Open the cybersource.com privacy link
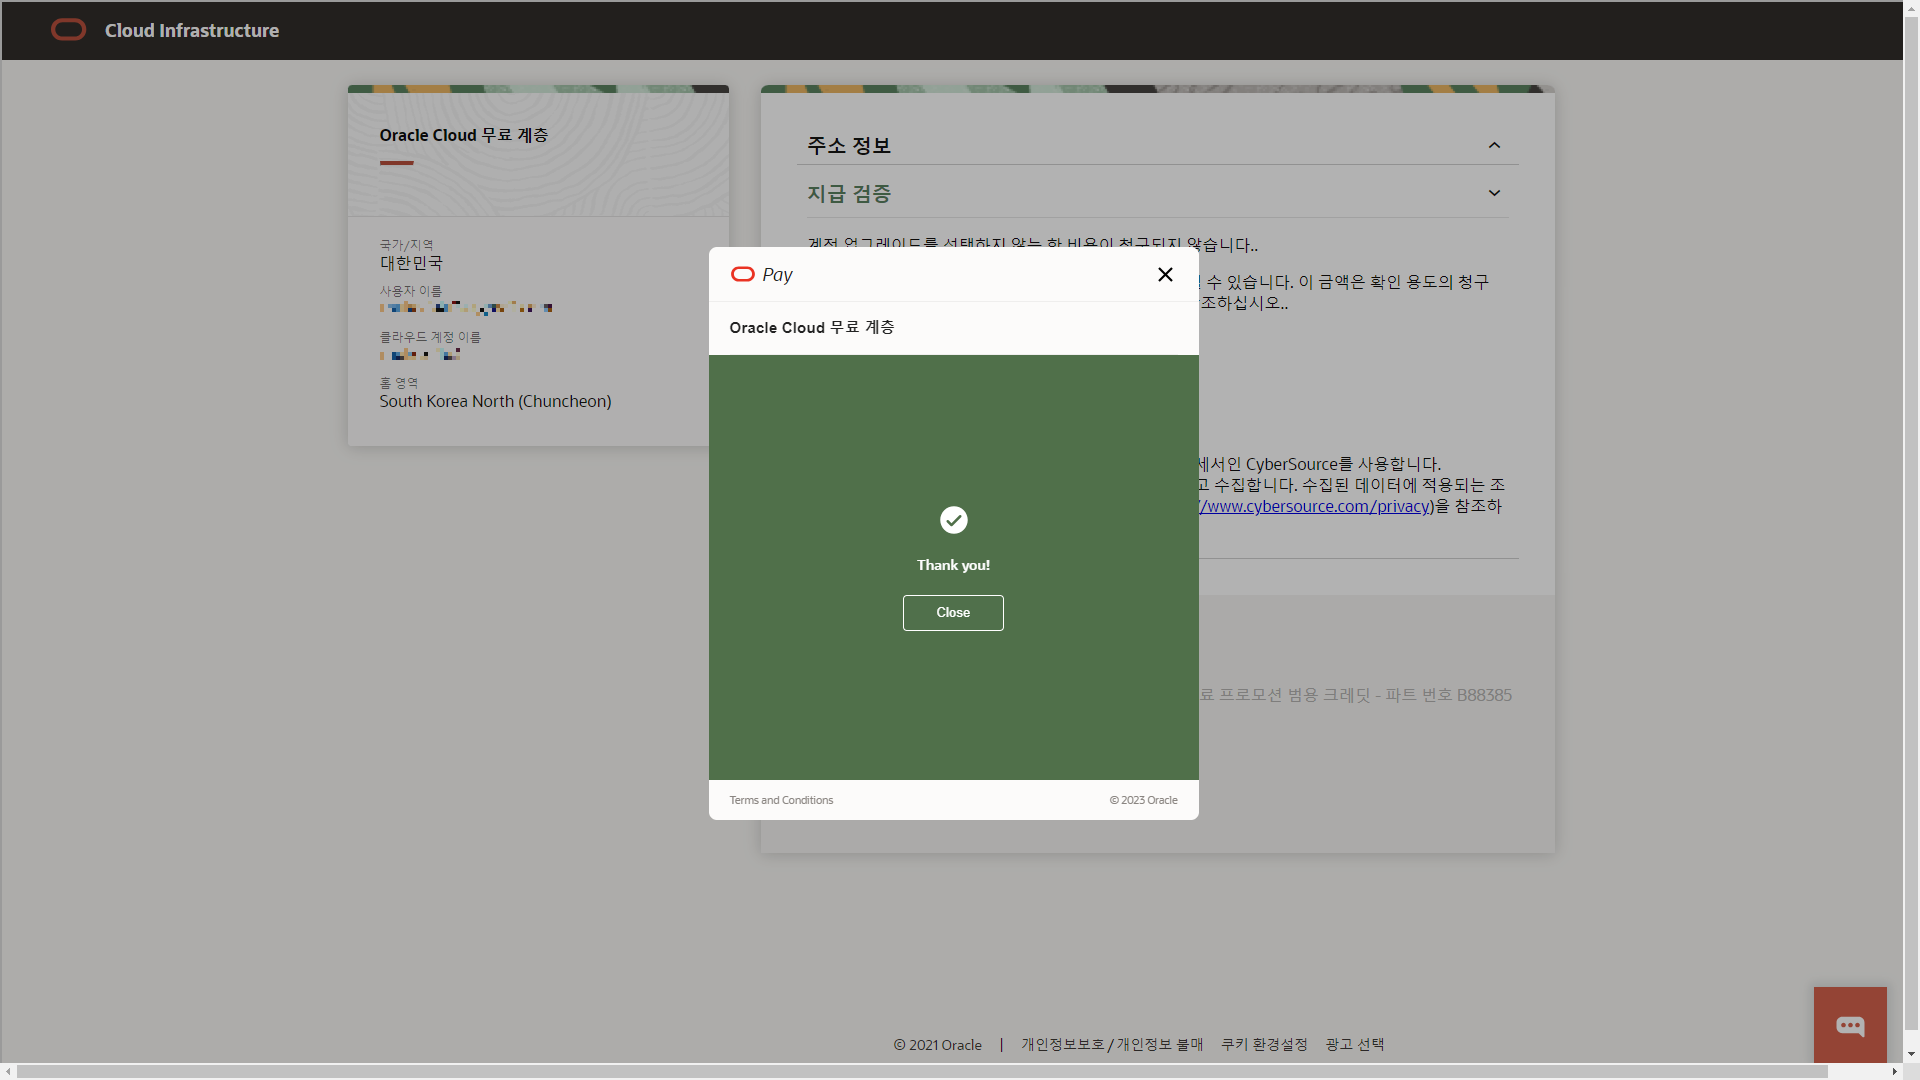This screenshot has width=1920, height=1080. pos(1316,506)
